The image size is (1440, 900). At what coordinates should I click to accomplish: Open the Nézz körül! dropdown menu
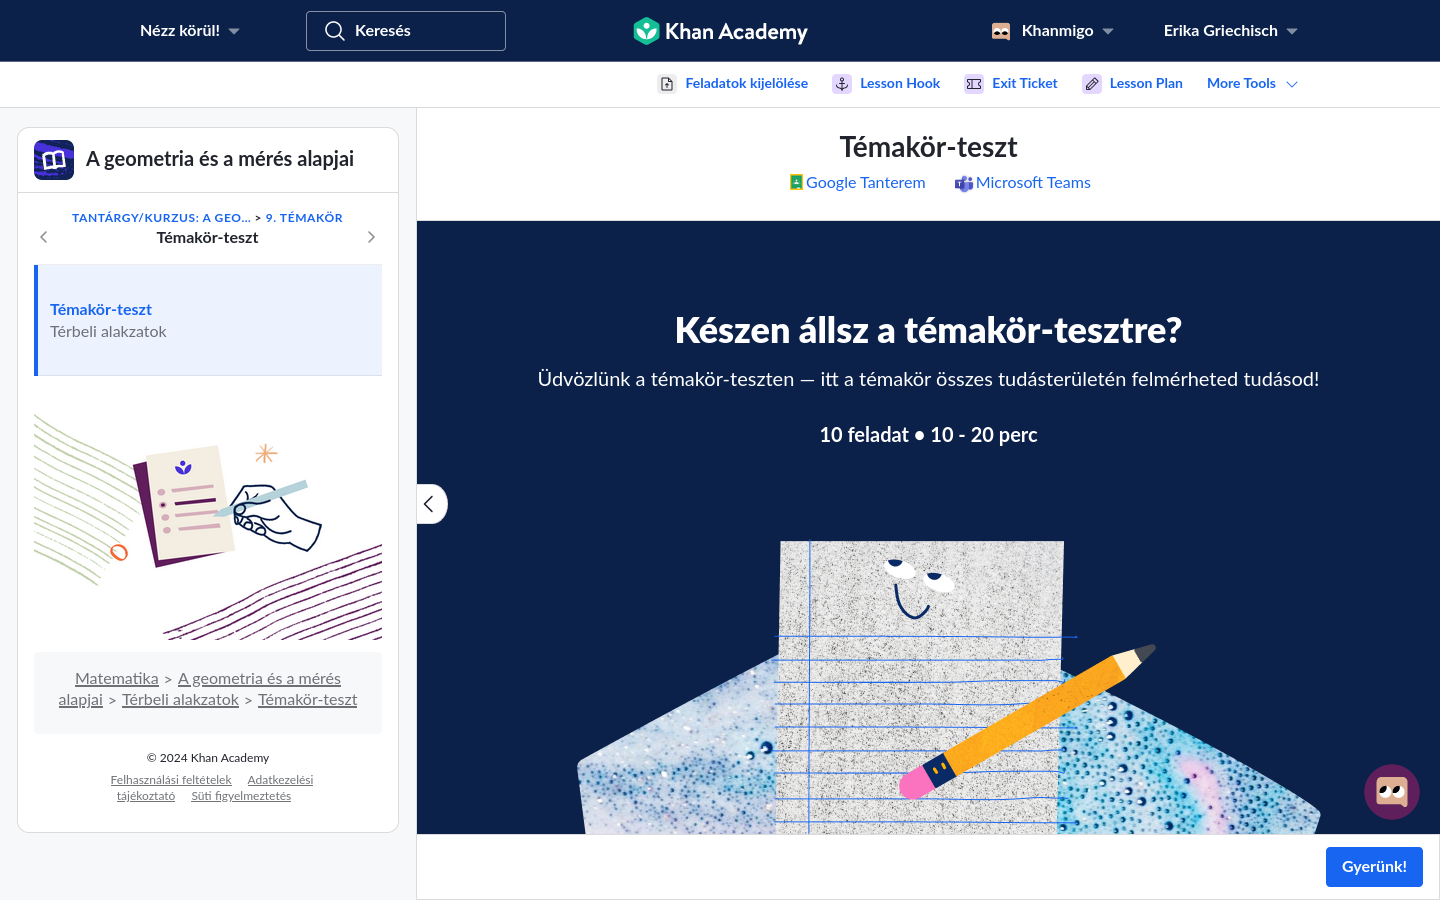[189, 31]
